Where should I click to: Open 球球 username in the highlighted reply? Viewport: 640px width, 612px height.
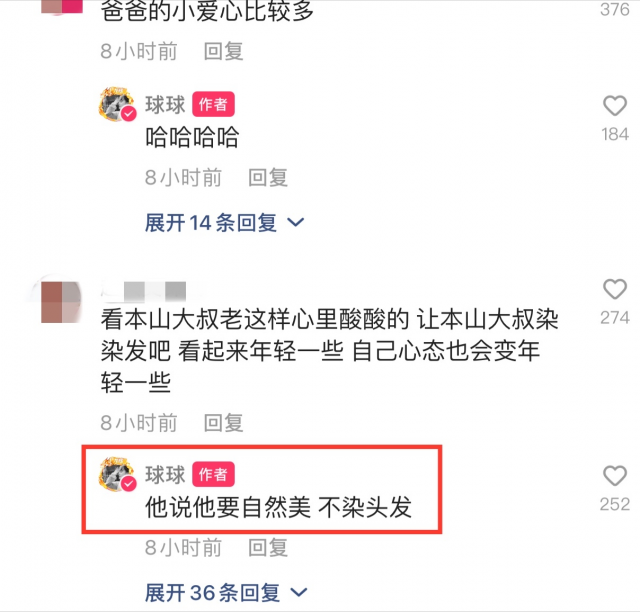pos(165,474)
